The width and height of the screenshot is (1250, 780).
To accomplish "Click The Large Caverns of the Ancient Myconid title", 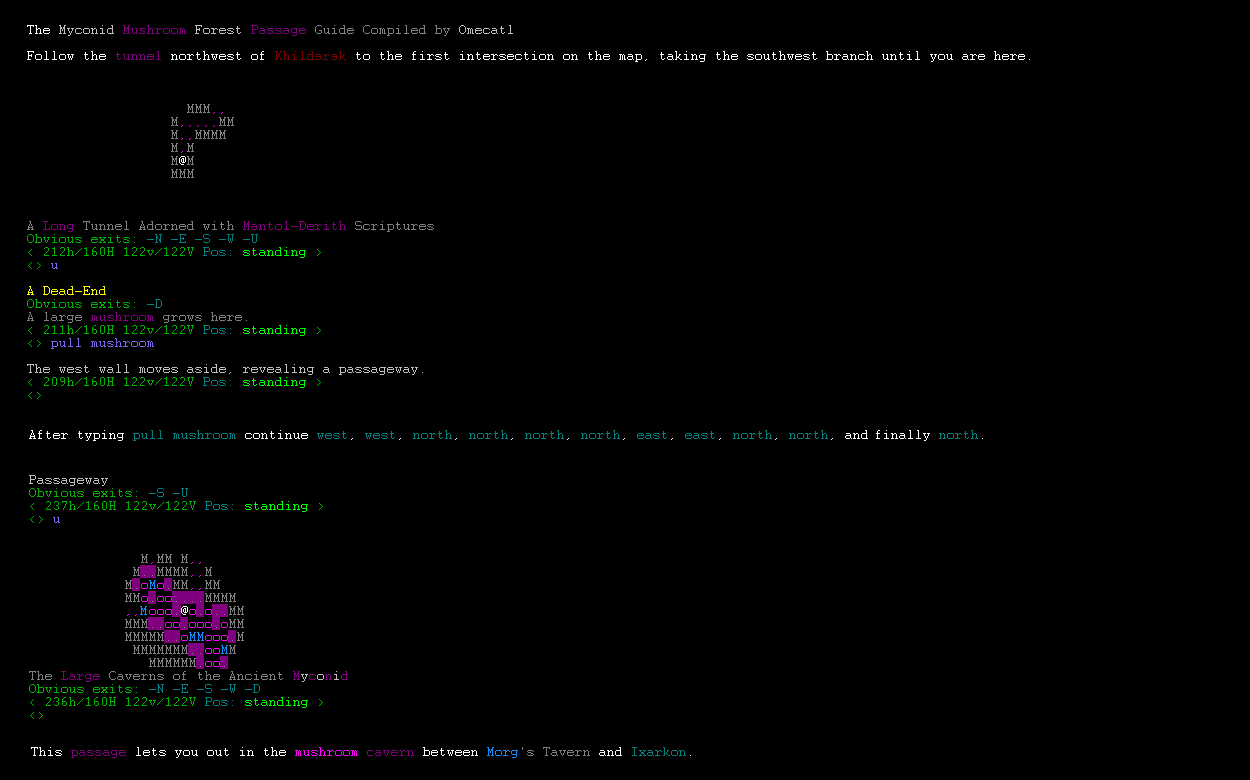I will (x=188, y=676).
